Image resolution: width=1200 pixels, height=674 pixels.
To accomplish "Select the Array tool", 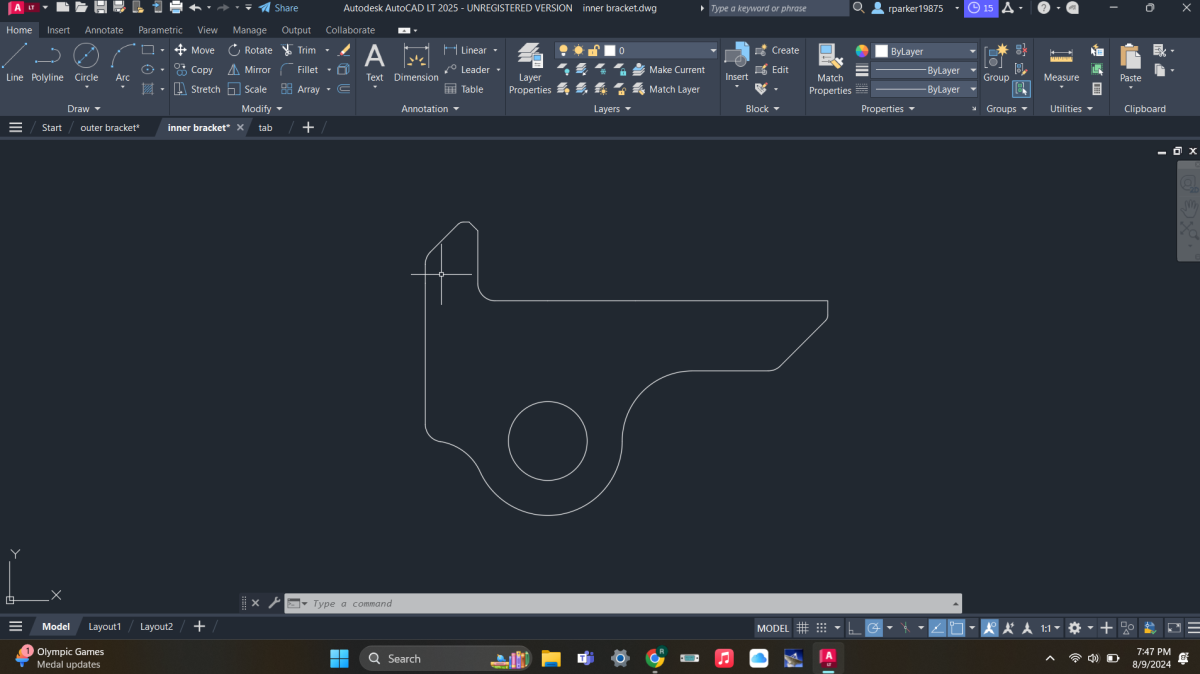I will [301, 89].
